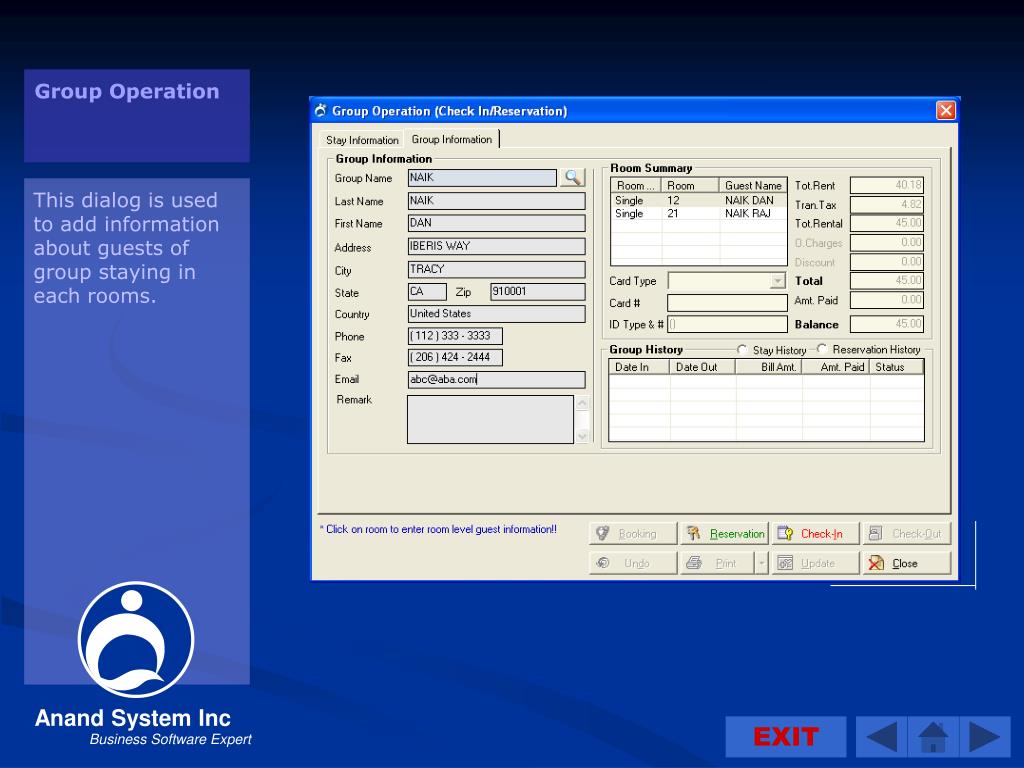Go to previous slide with left arrow

point(881,737)
